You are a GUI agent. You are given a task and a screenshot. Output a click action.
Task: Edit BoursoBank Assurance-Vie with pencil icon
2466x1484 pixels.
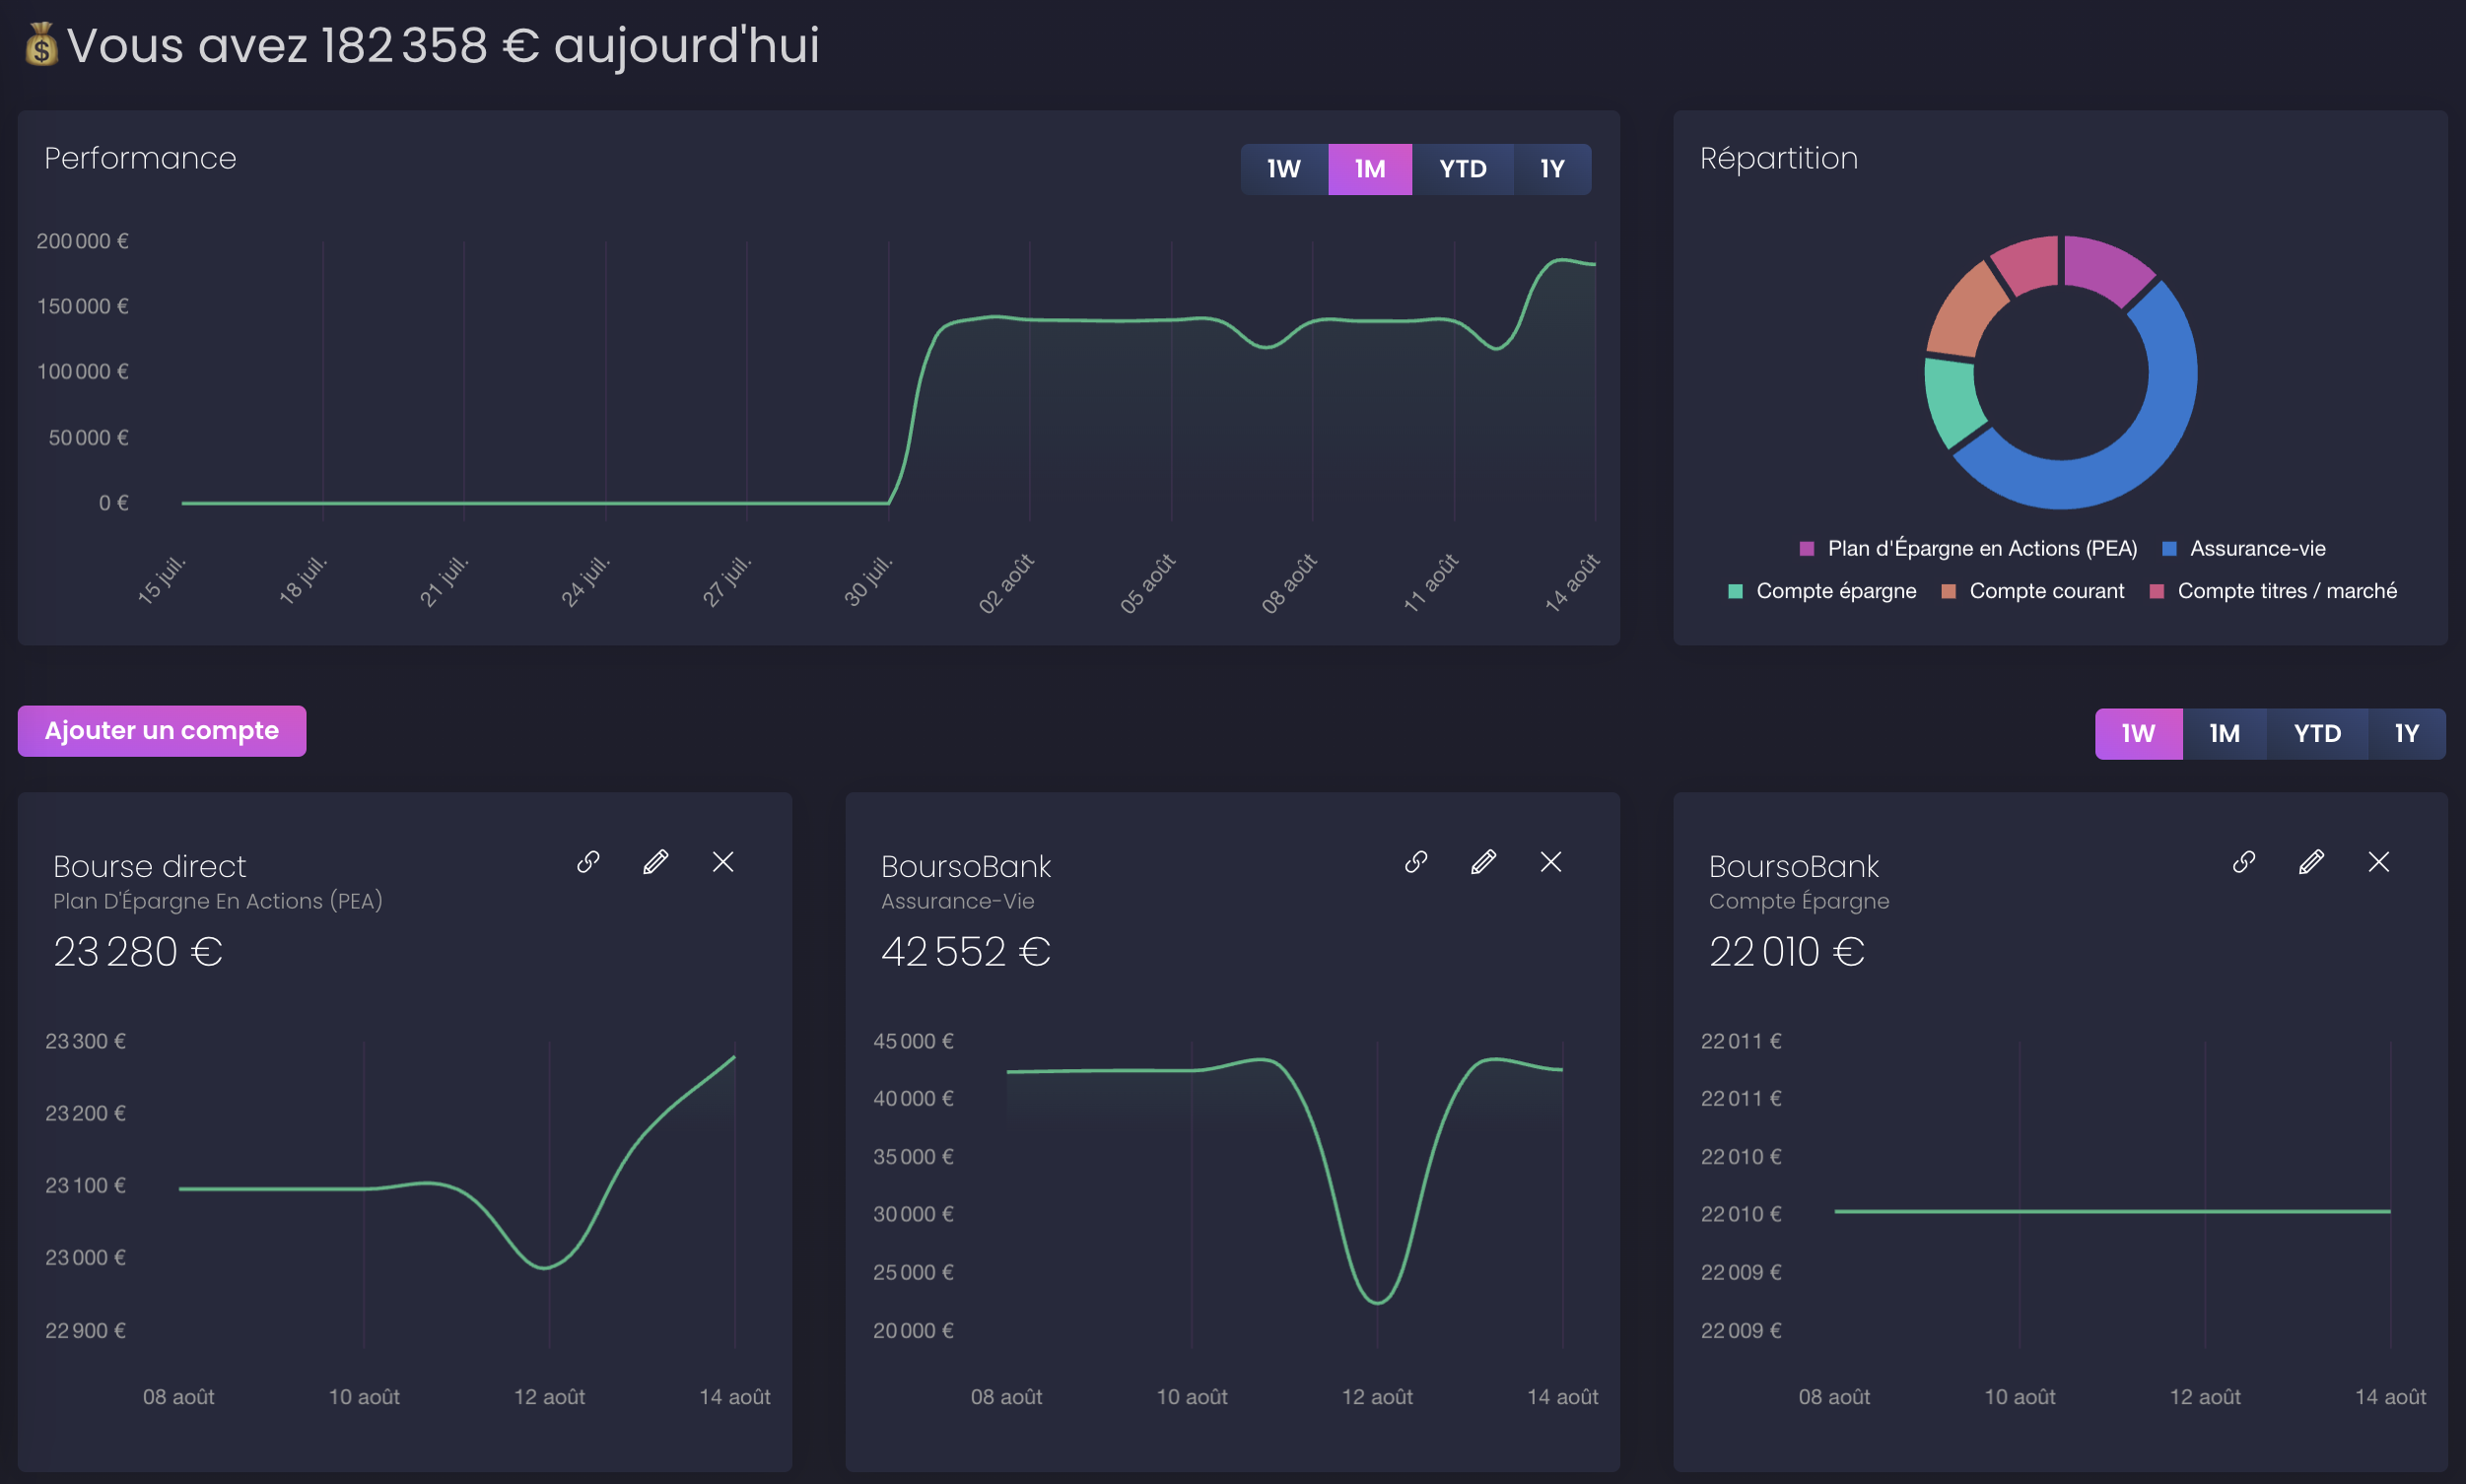[1484, 862]
